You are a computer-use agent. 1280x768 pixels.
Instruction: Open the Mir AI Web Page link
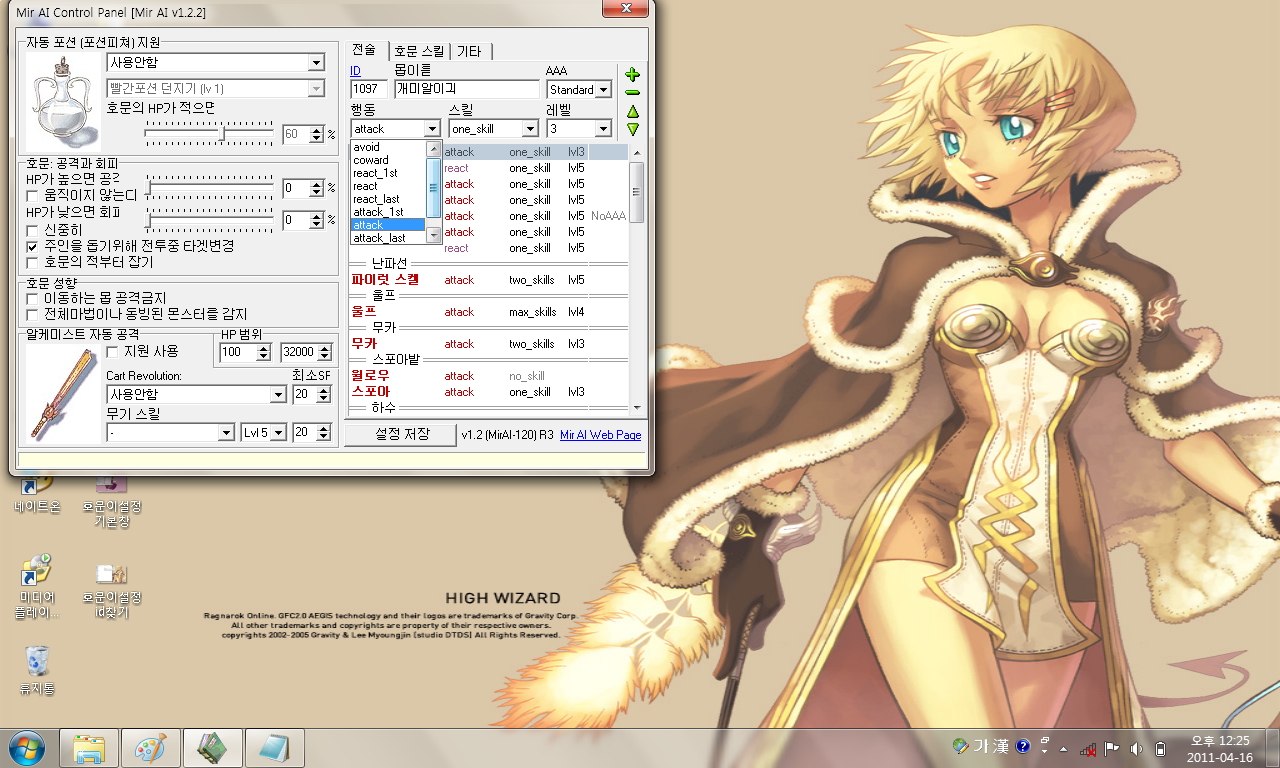coord(600,435)
